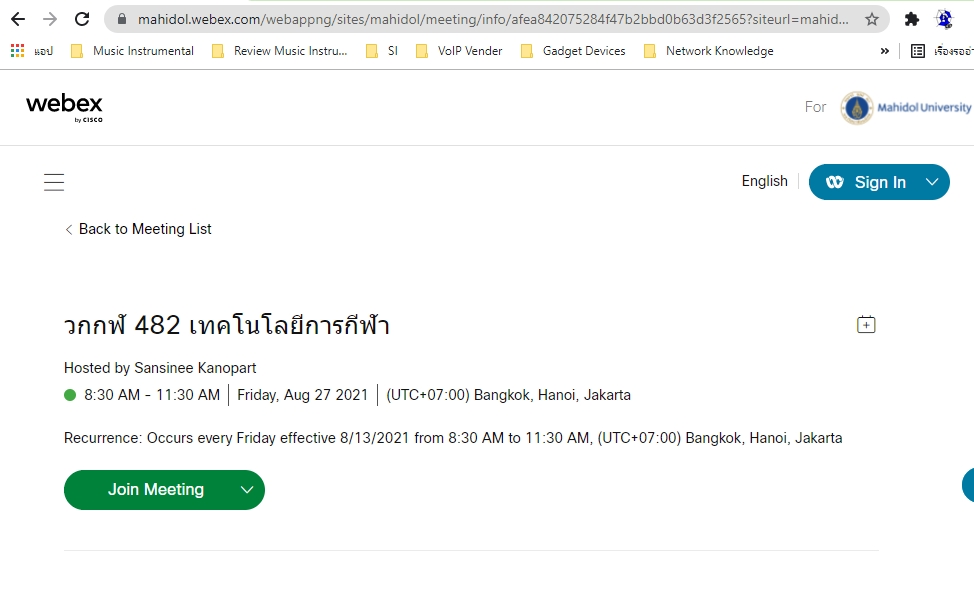Viewport: 974px width, 598px height.
Task: Click the Sign In button
Action: tap(866, 182)
